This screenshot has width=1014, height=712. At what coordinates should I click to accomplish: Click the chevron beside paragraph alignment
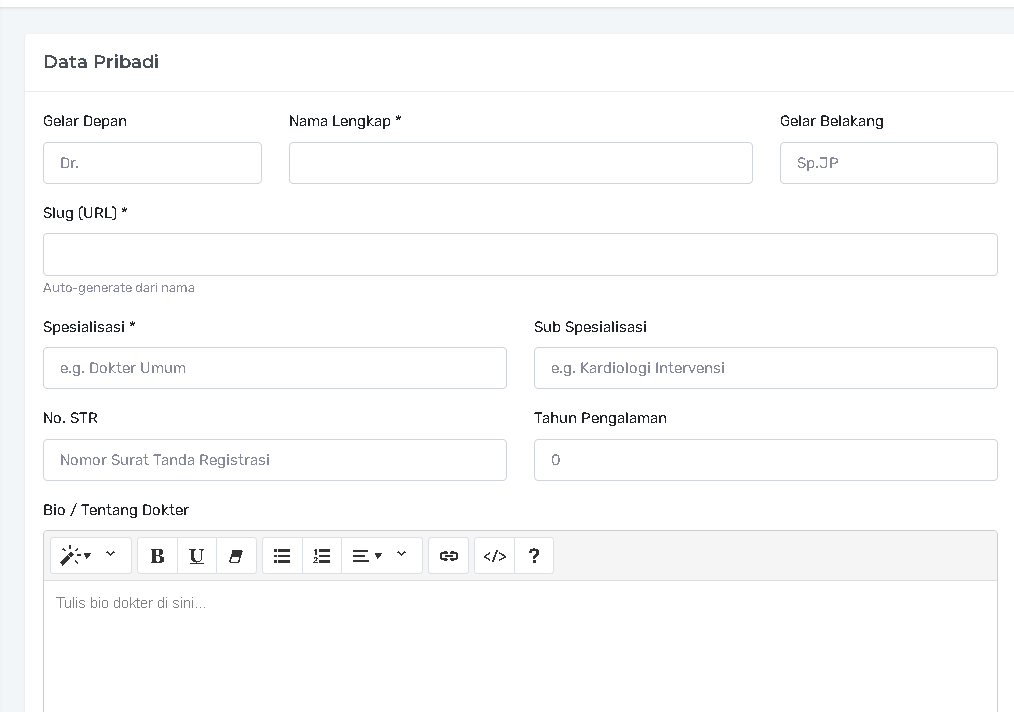click(x=402, y=554)
